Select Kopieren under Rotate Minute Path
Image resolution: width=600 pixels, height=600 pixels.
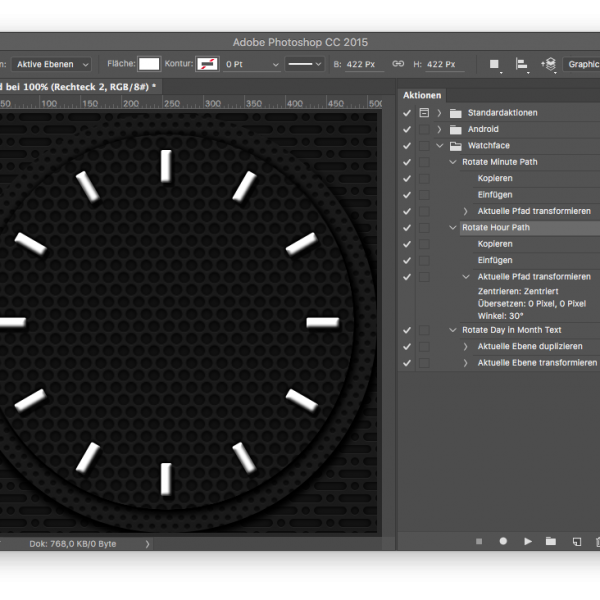point(495,178)
